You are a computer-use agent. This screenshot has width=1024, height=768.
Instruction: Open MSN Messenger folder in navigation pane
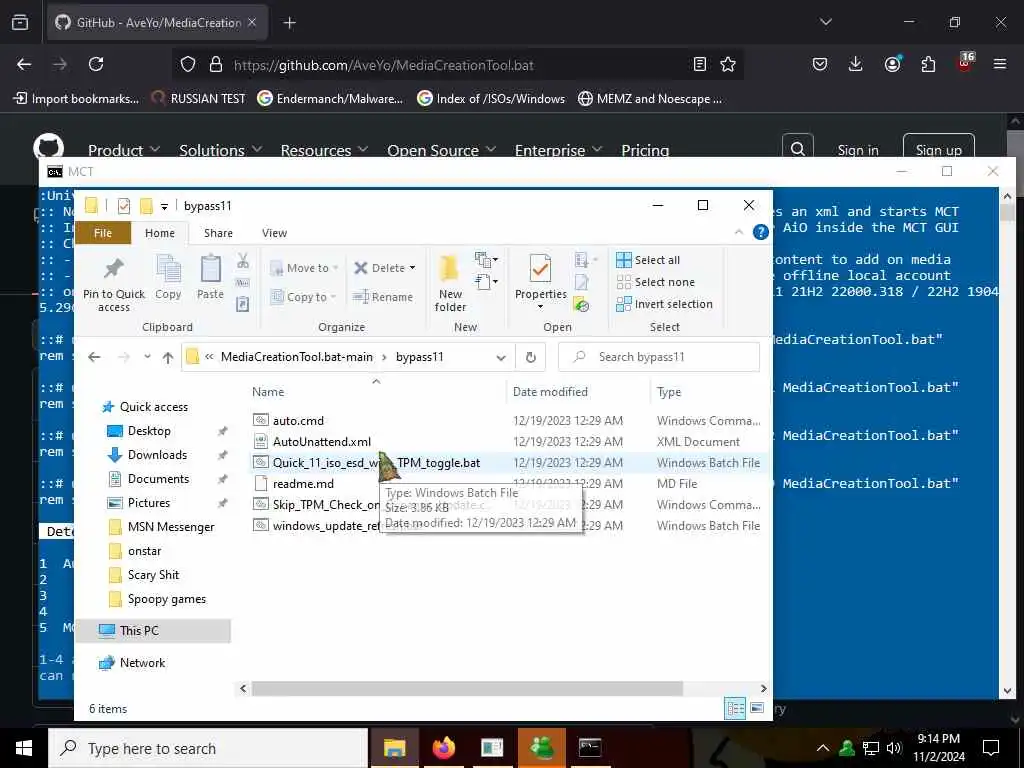(x=170, y=527)
